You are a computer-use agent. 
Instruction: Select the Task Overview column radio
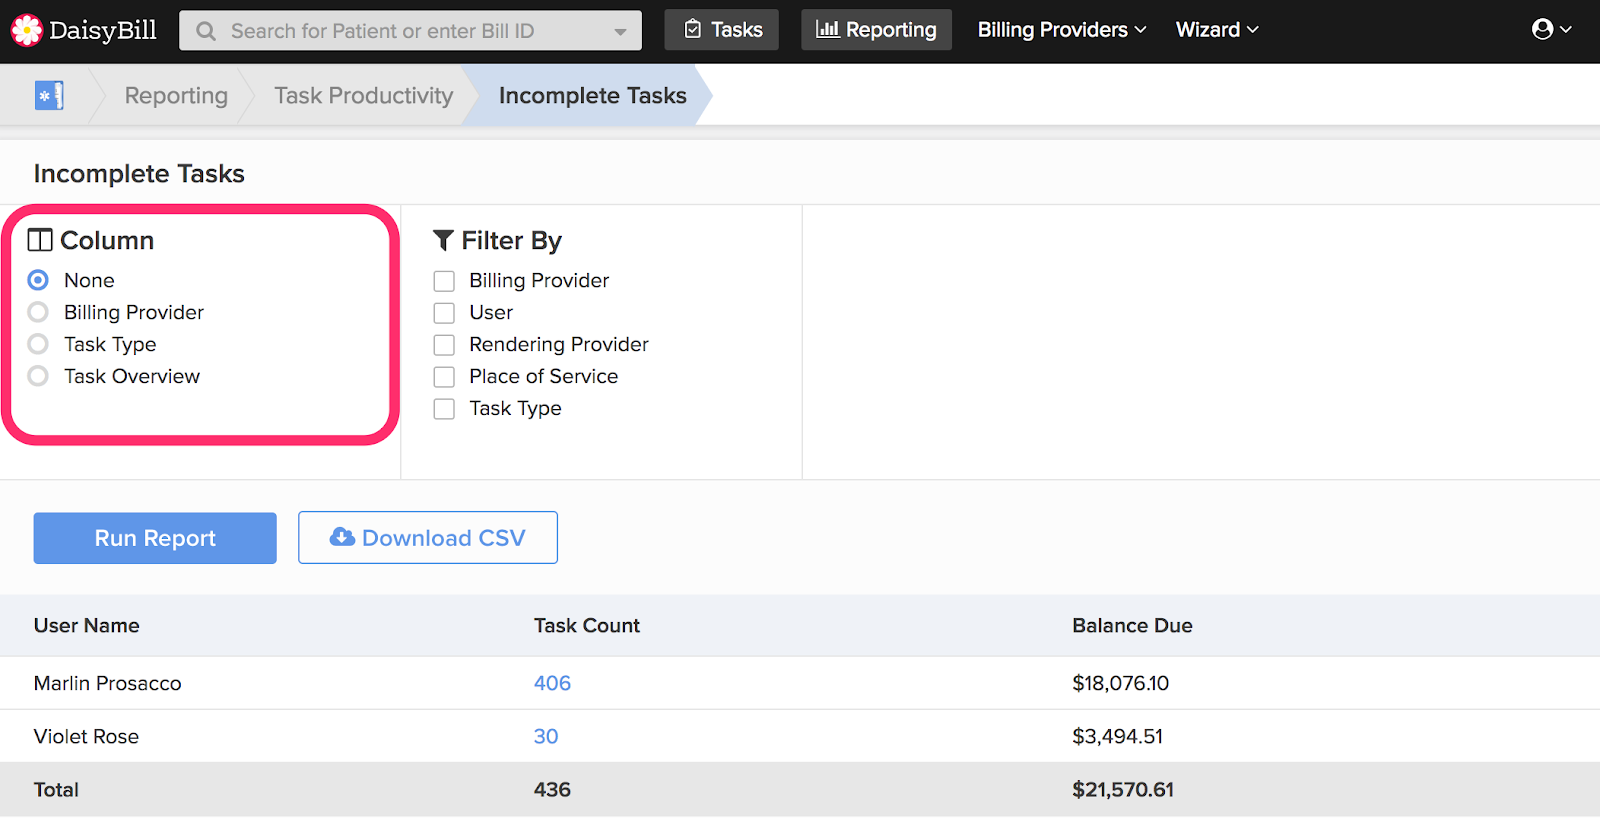[38, 377]
